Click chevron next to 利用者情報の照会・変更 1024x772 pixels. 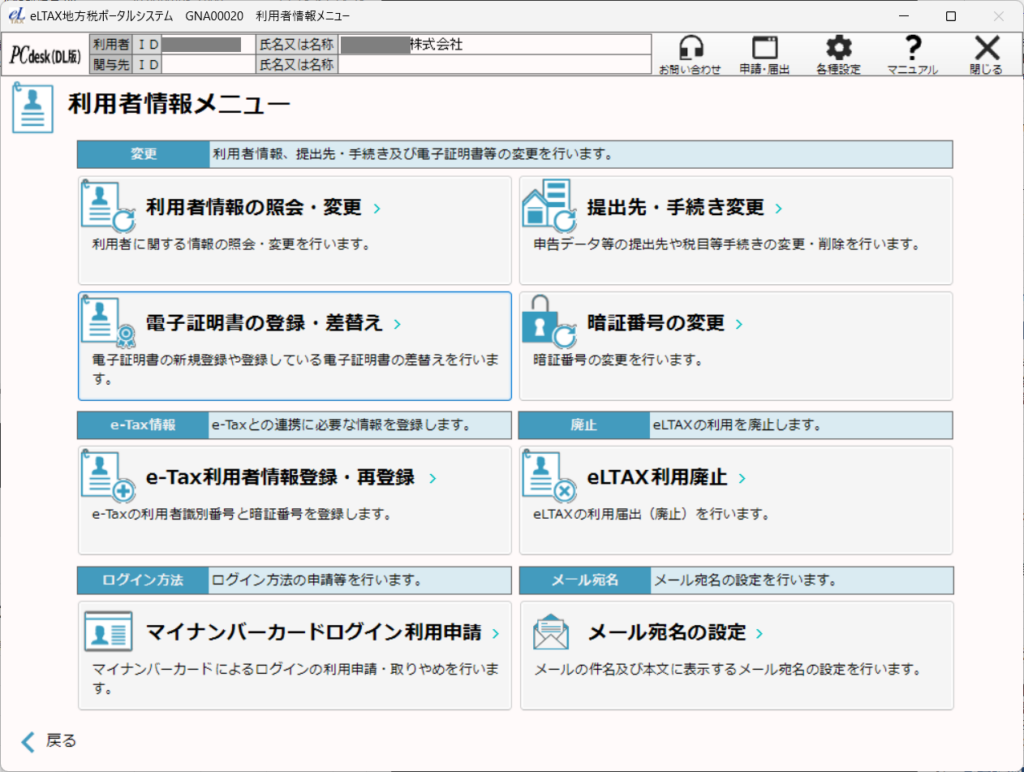coord(377,208)
